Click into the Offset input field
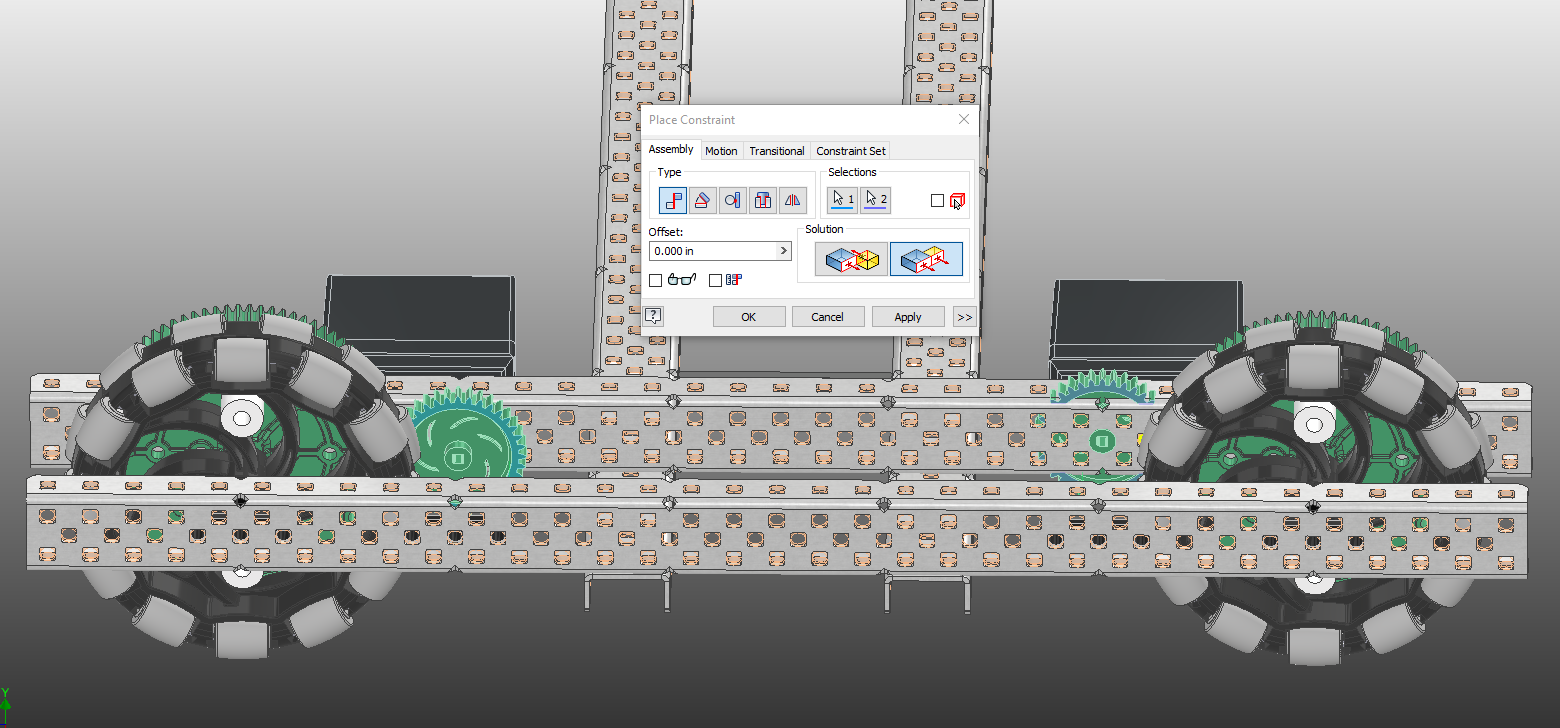Viewport: 1560px width, 728px height. 712,251
